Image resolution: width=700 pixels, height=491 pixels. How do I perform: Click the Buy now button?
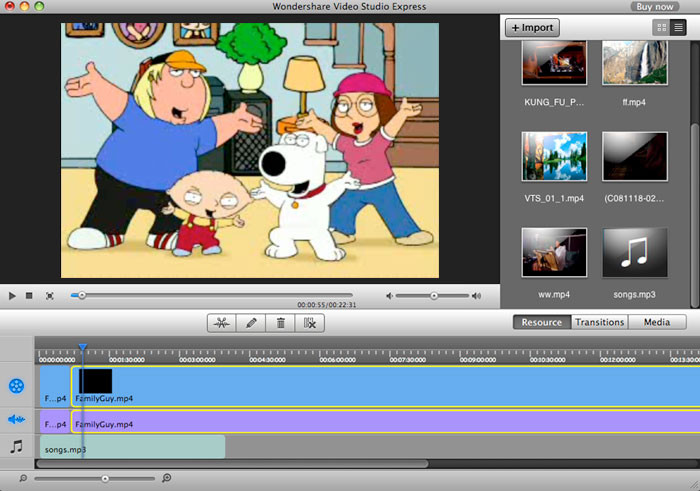click(x=654, y=6)
